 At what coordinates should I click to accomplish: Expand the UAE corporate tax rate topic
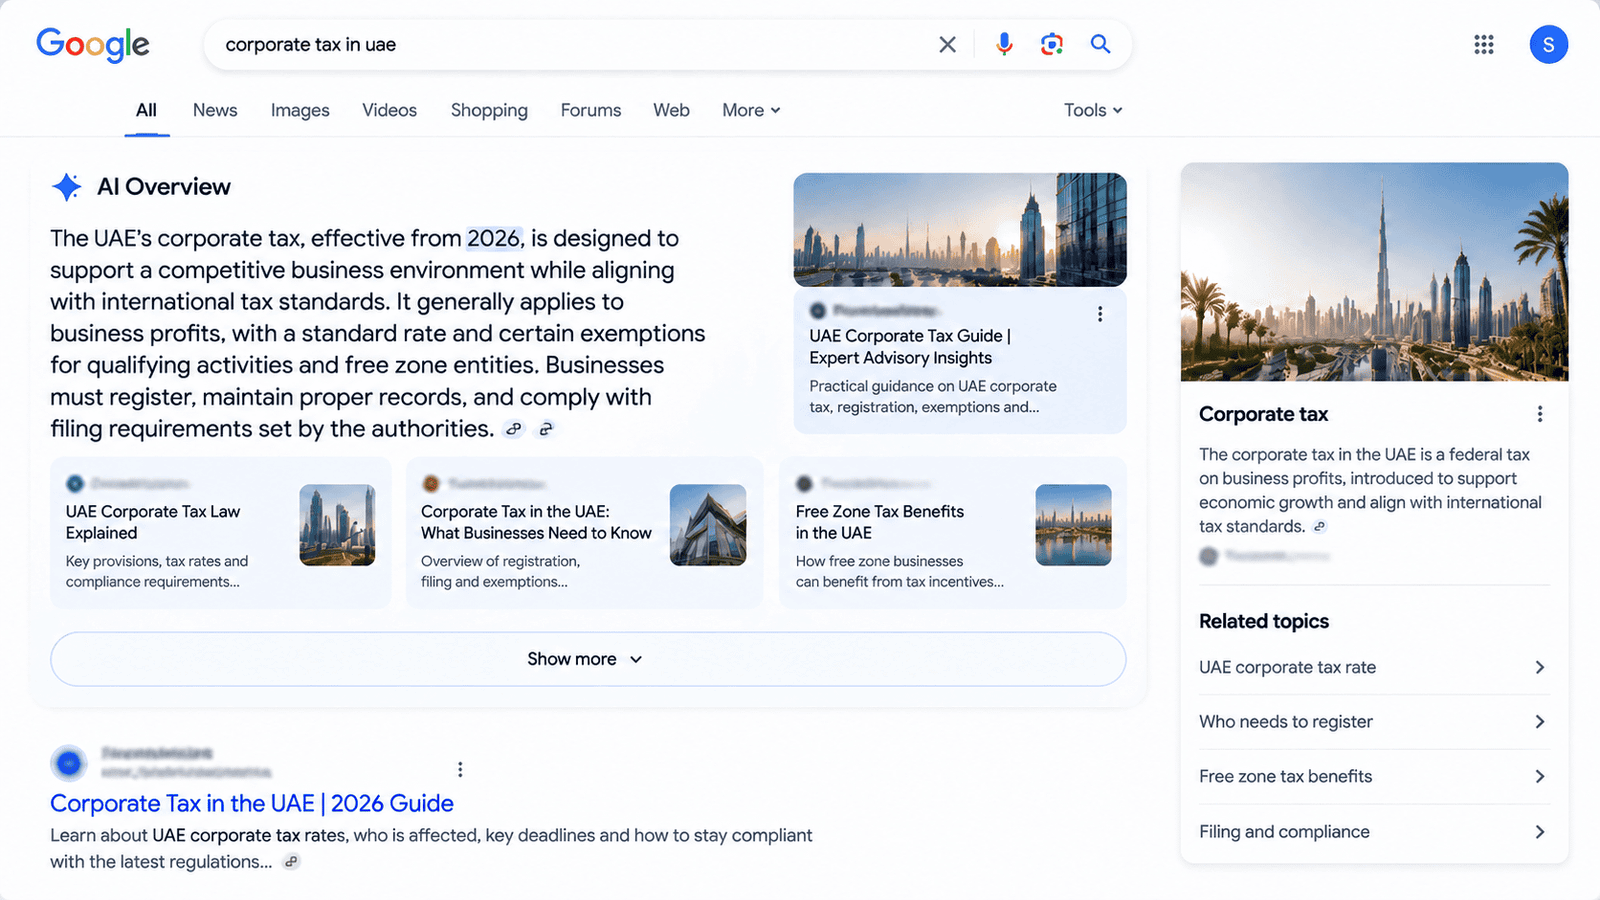point(1374,667)
